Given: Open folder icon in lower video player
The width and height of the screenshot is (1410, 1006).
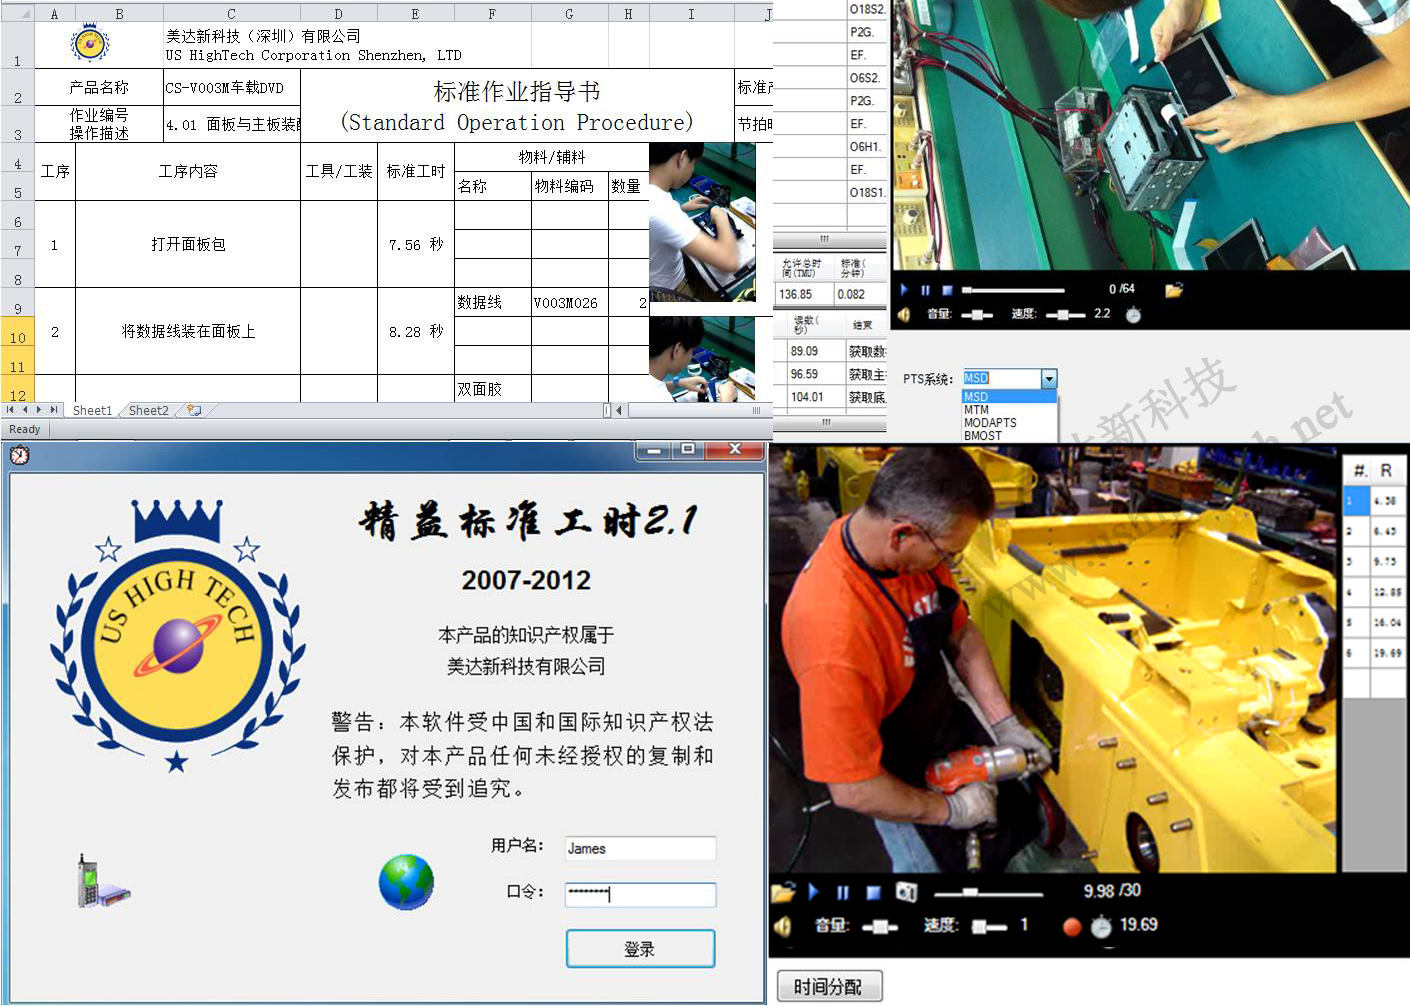Looking at the screenshot, I should [x=783, y=892].
